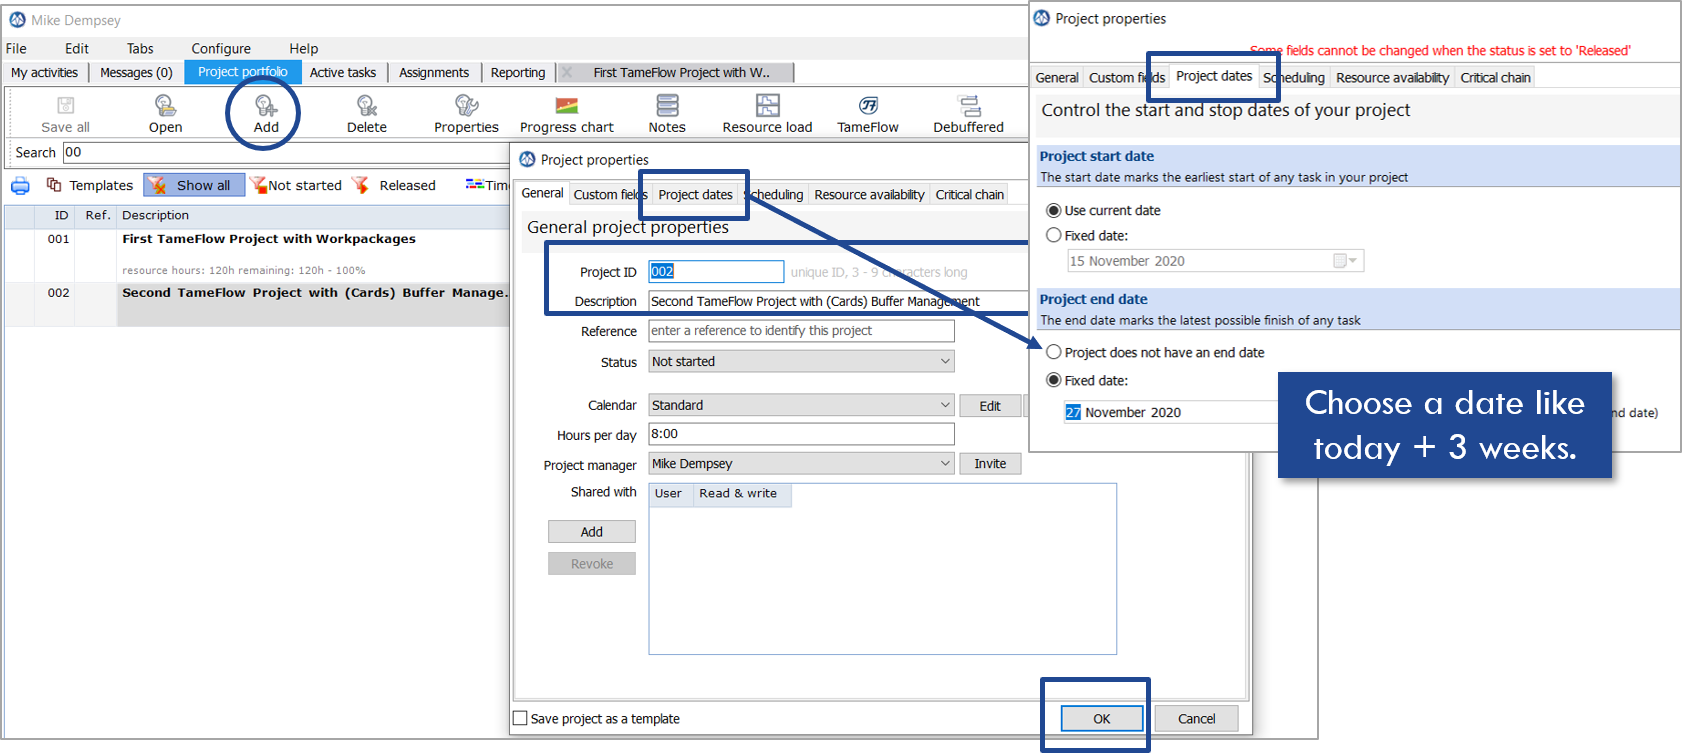Switch to Messages (0) tab
Image resolution: width=1682 pixels, height=753 pixels.
[x=136, y=72]
